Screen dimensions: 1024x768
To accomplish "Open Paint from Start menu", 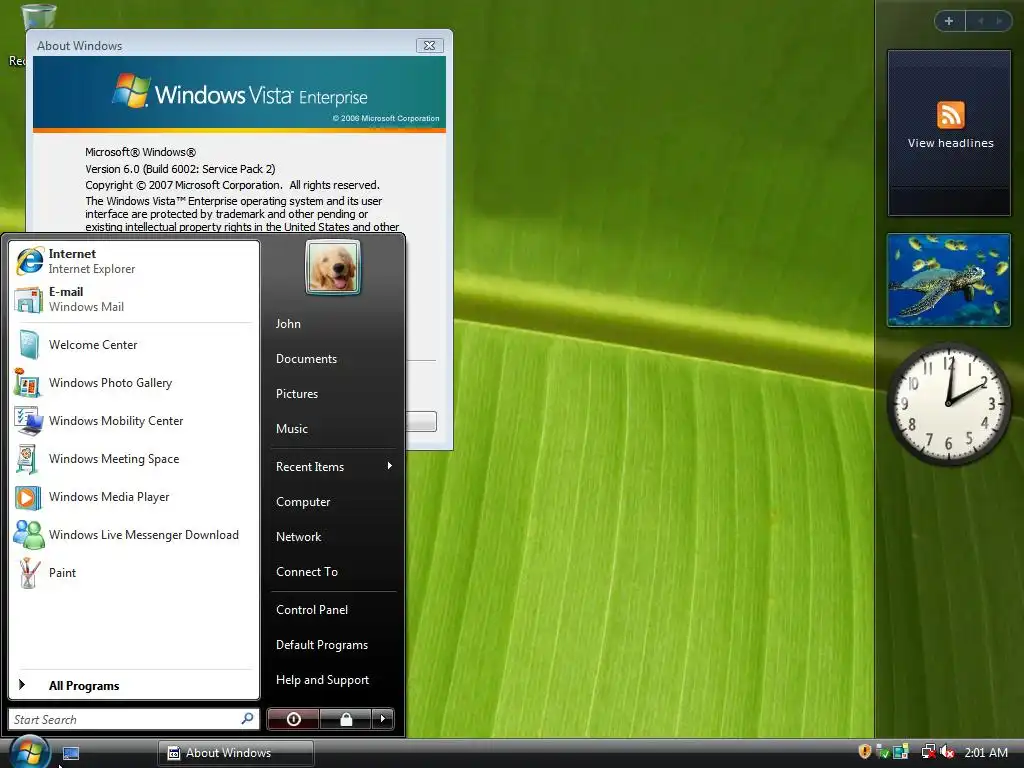I will click(133, 573).
